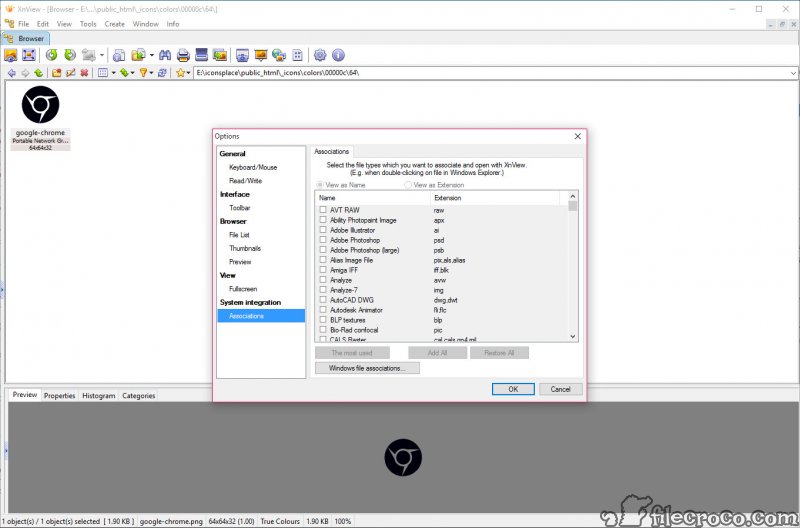
Task: Select the View as Extension radio button
Action: pos(408,185)
